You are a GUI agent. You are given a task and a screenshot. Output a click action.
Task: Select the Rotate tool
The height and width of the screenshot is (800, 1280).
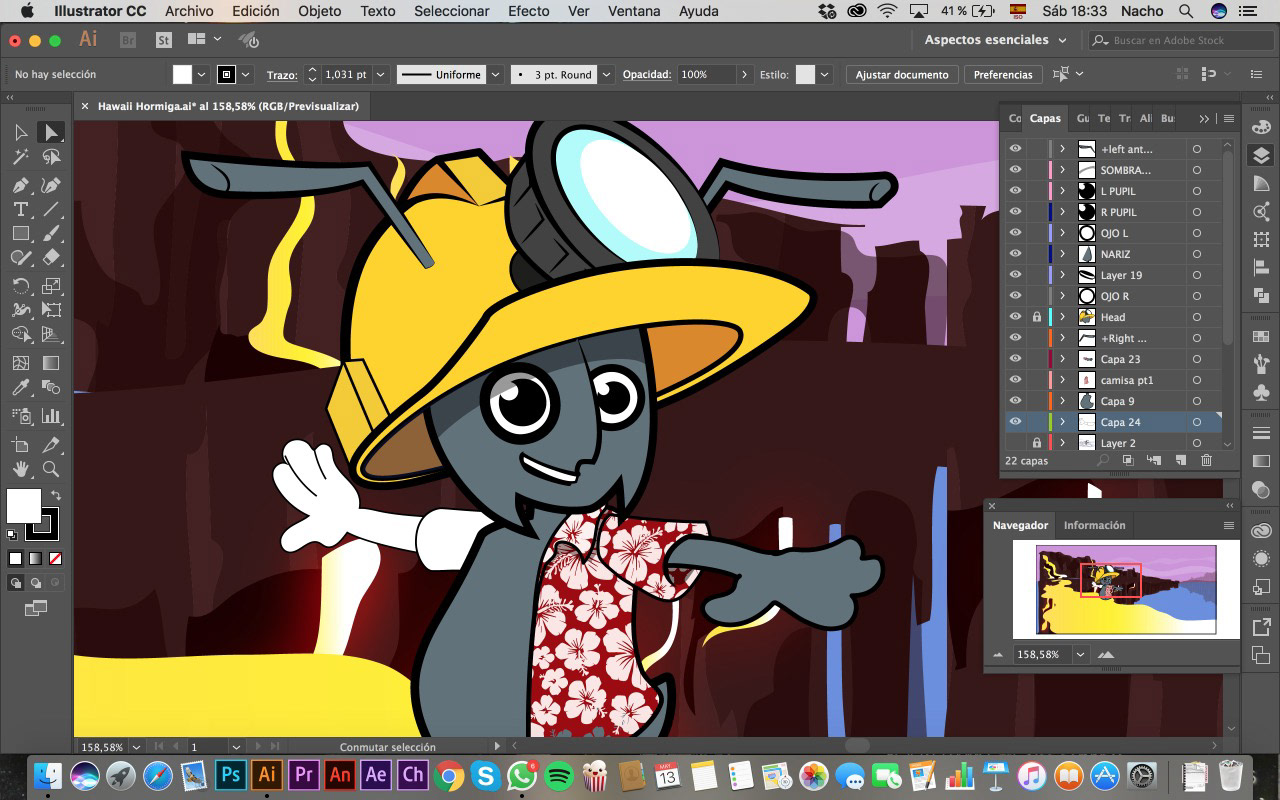coord(20,286)
